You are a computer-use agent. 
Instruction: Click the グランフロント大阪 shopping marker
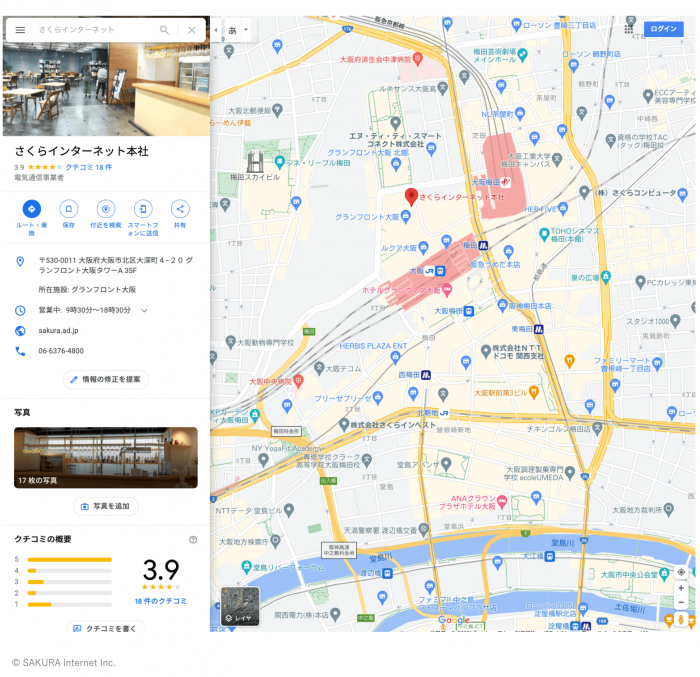coord(406,217)
